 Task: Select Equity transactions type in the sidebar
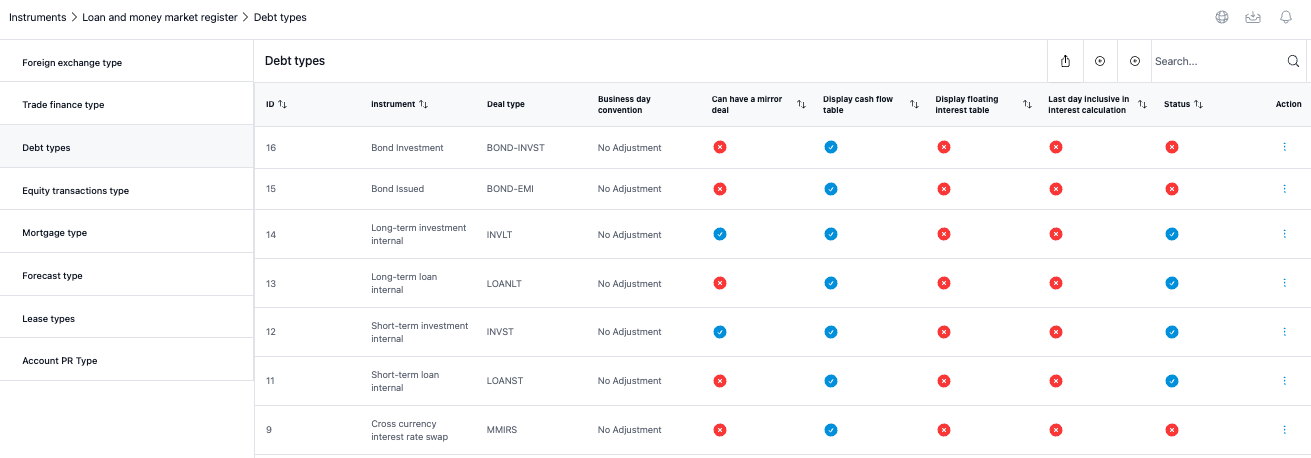(x=127, y=190)
